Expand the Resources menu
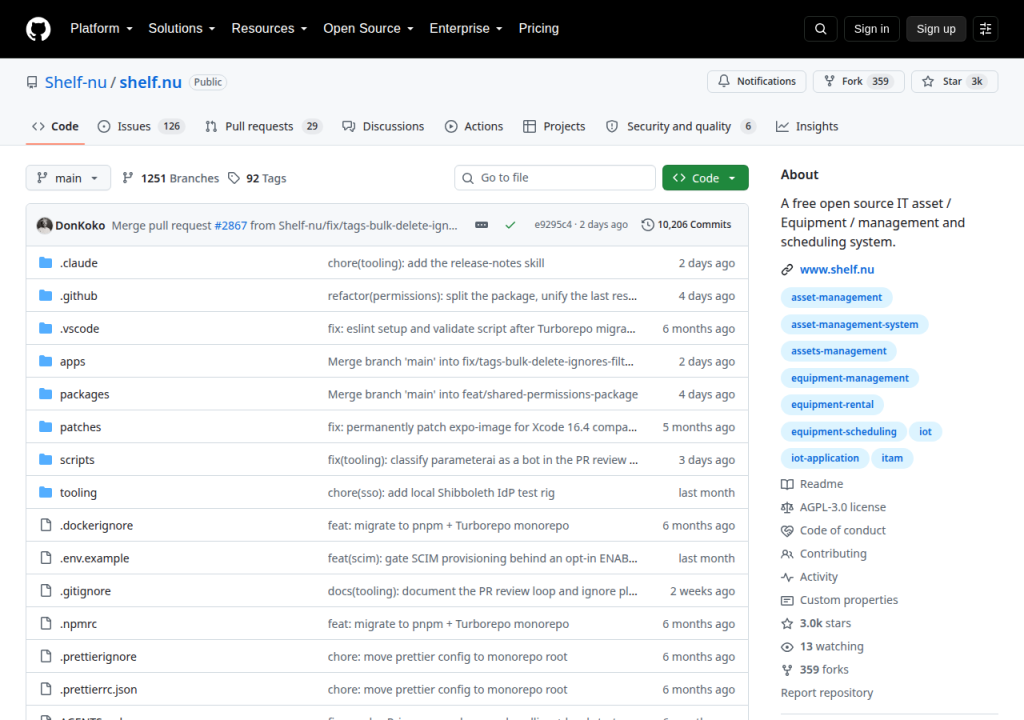 pyautogui.click(x=269, y=29)
